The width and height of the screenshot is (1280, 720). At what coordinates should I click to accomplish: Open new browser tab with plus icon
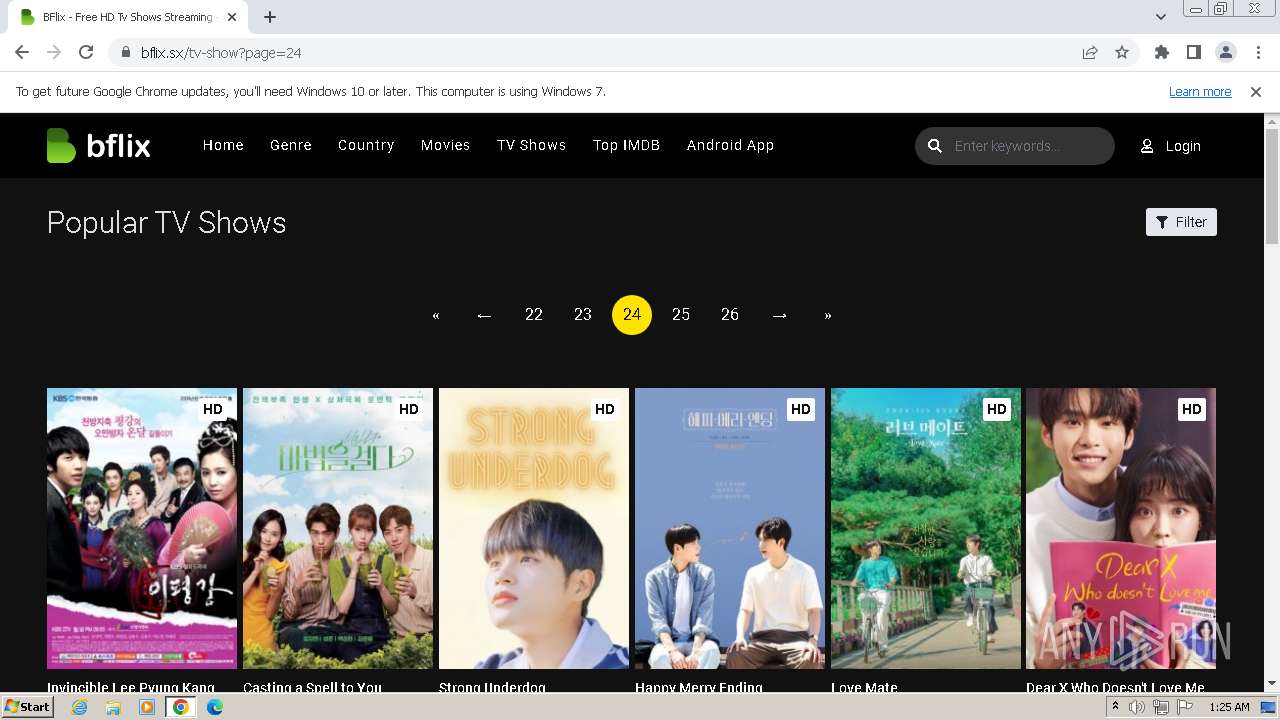pos(270,17)
